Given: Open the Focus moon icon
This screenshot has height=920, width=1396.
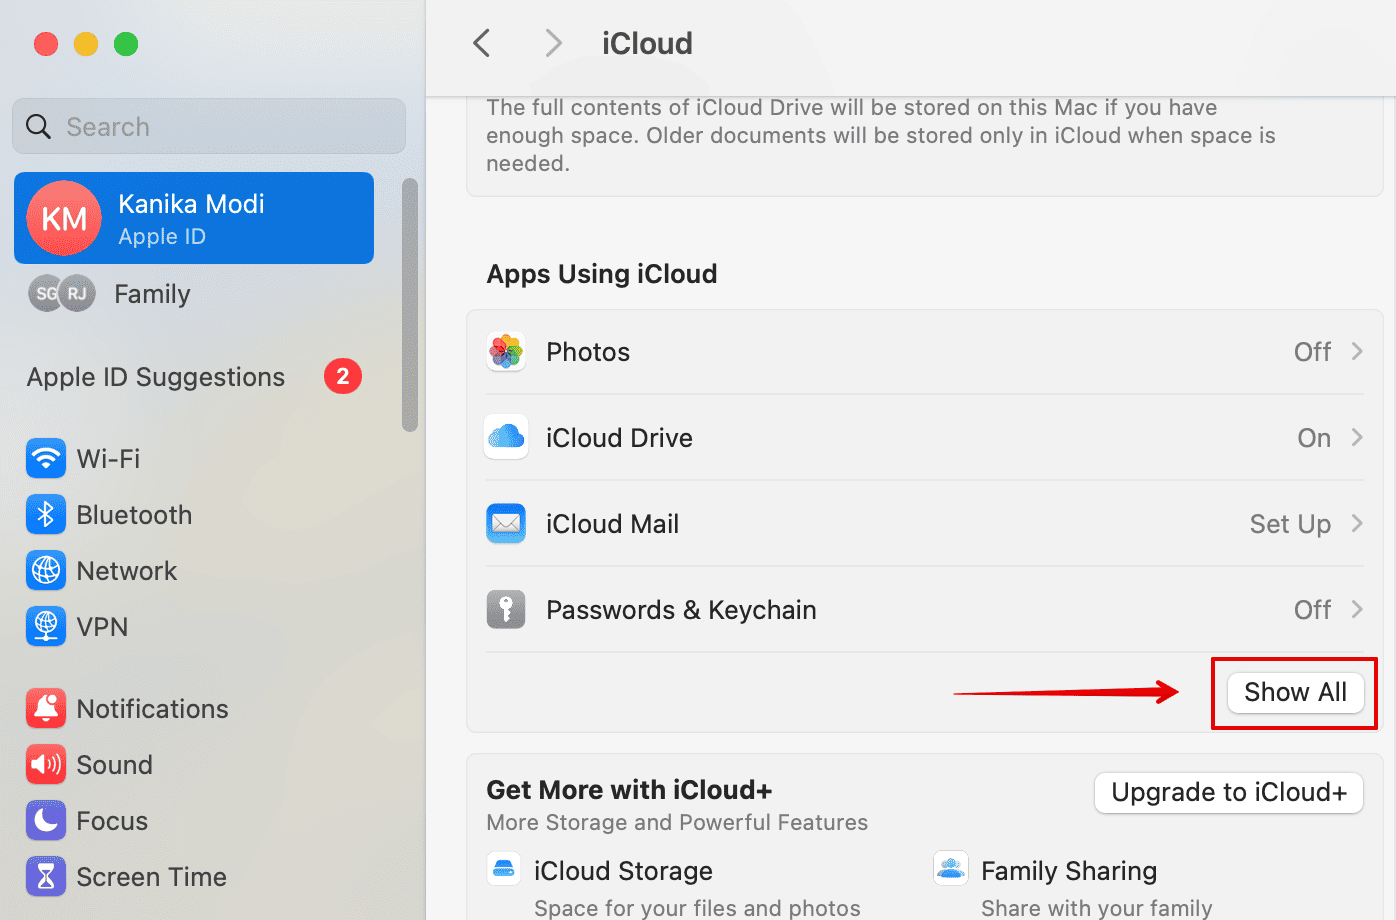Looking at the screenshot, I should point(46,821).
